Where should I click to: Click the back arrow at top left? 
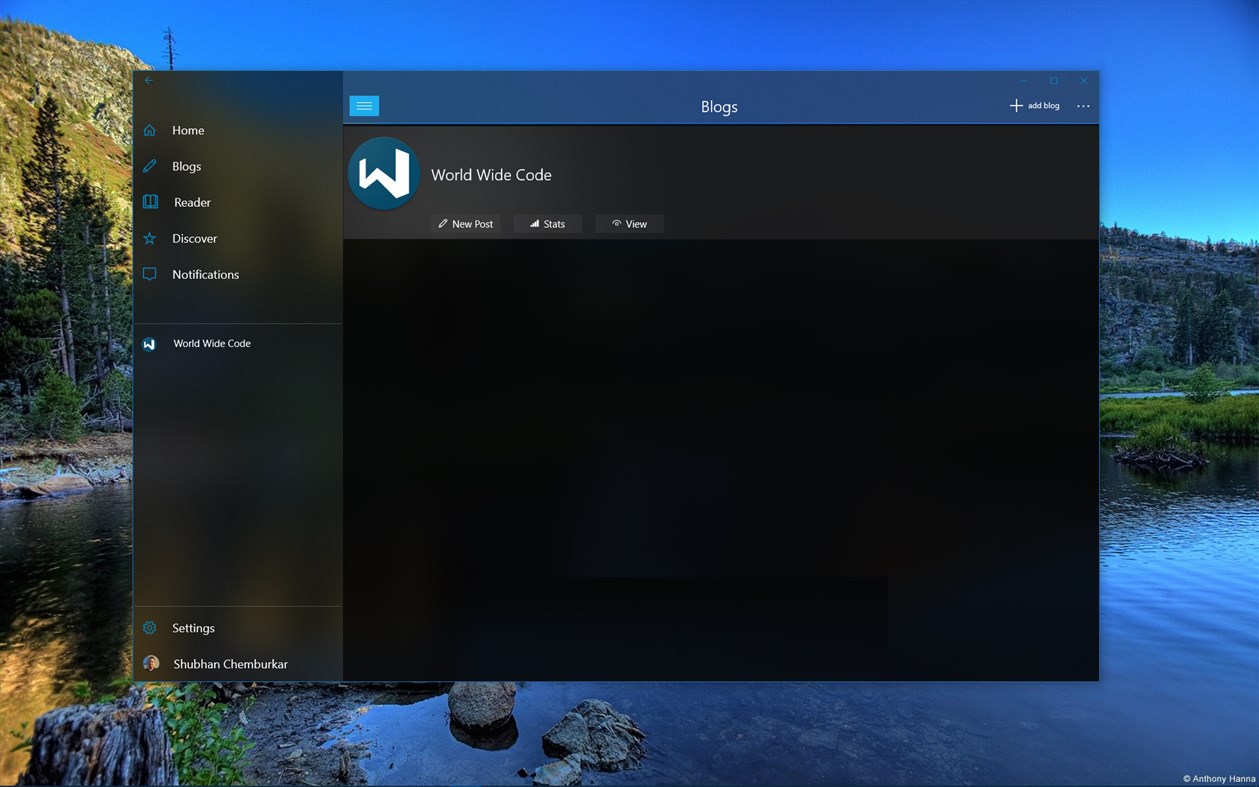pos(148,80)
